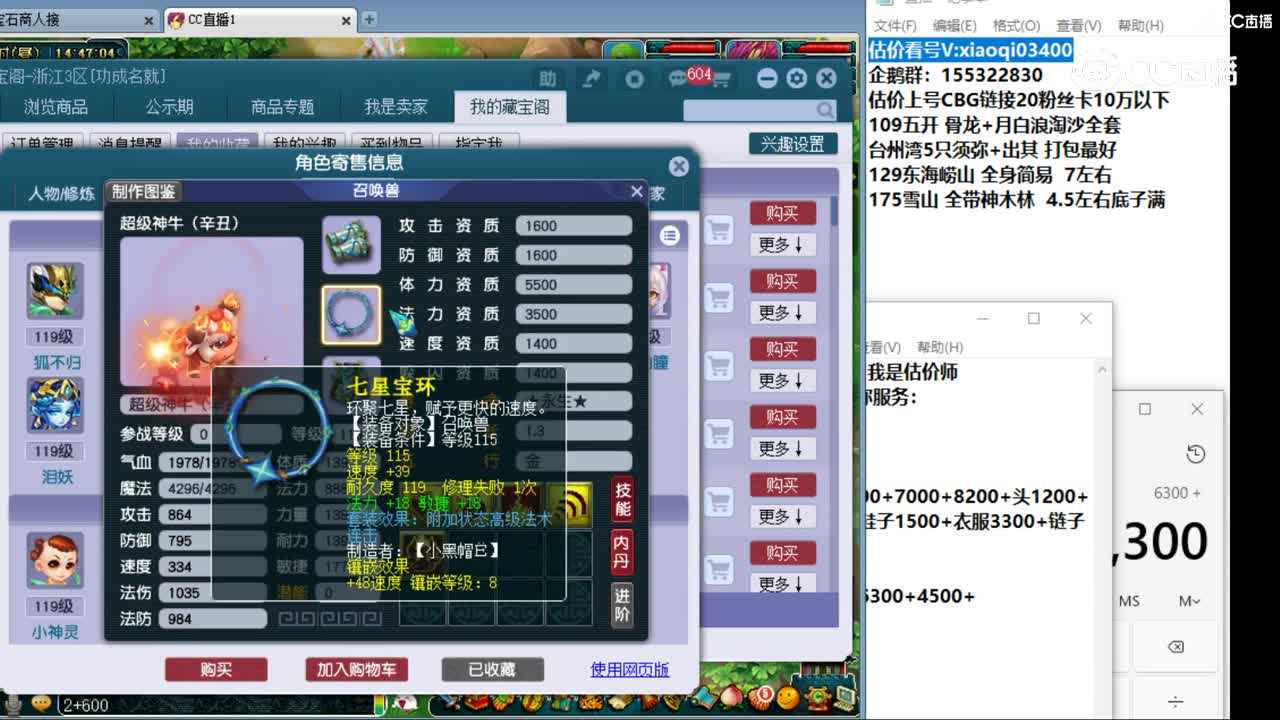Select the 七星宝环 ring equipment slot icon
1280x720 pixels.
click(x=350, y=312)
